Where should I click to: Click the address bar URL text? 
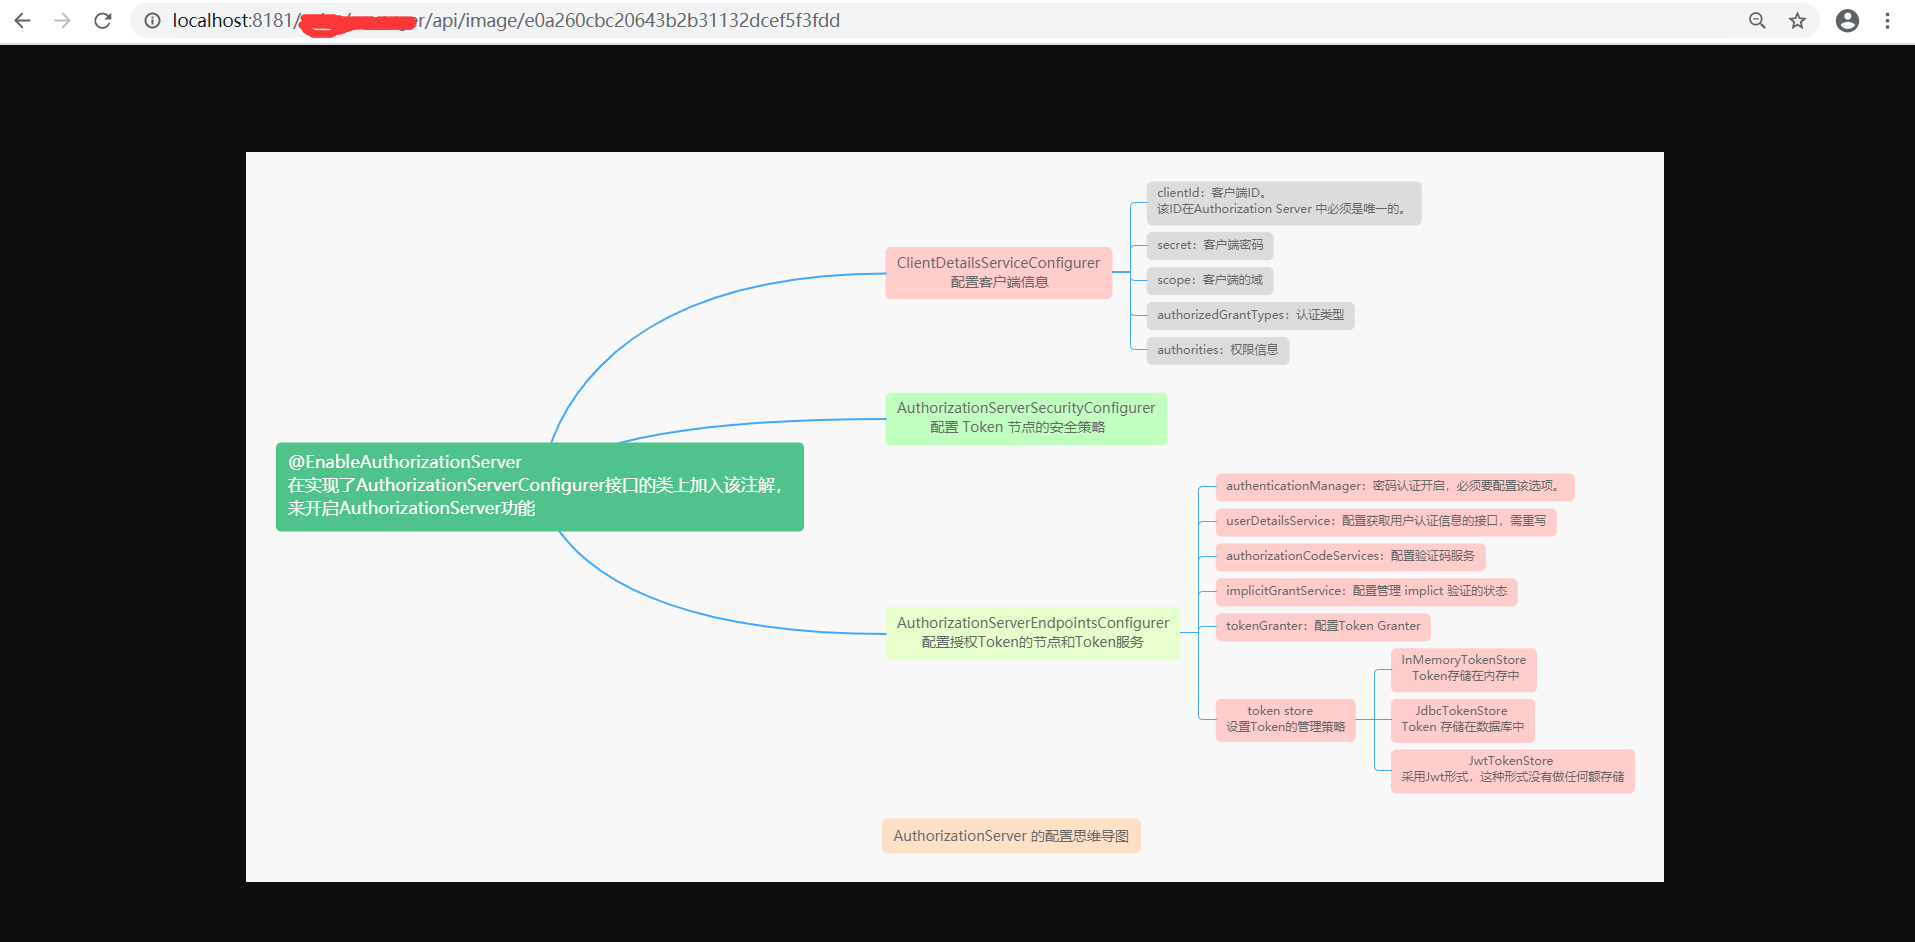tap(506, 21)
